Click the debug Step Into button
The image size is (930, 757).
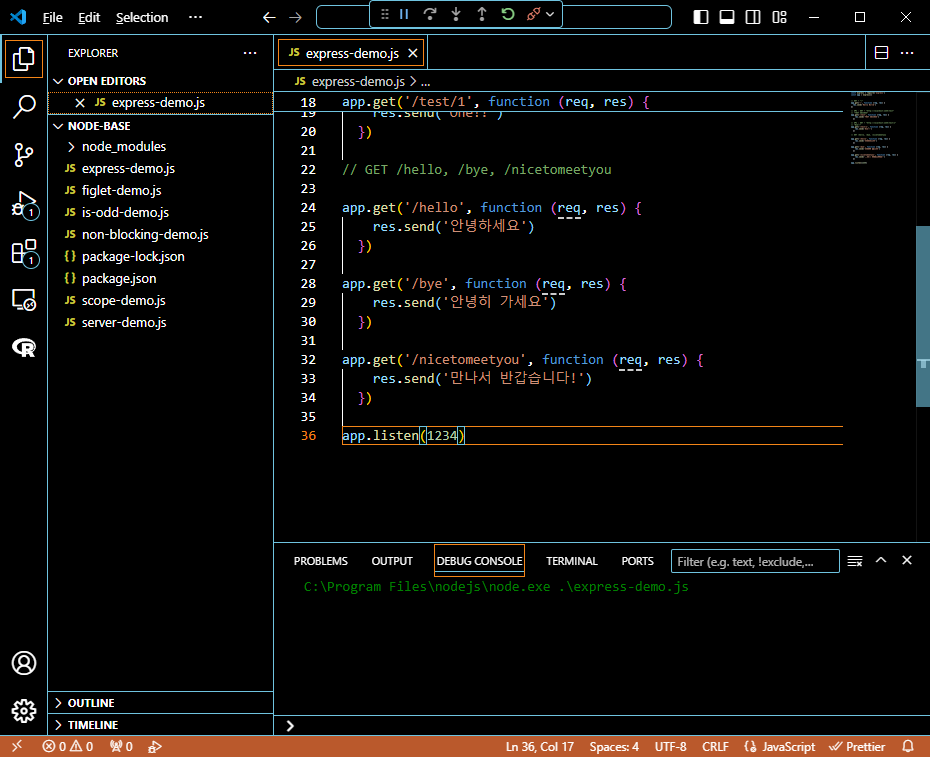(456, 14)
